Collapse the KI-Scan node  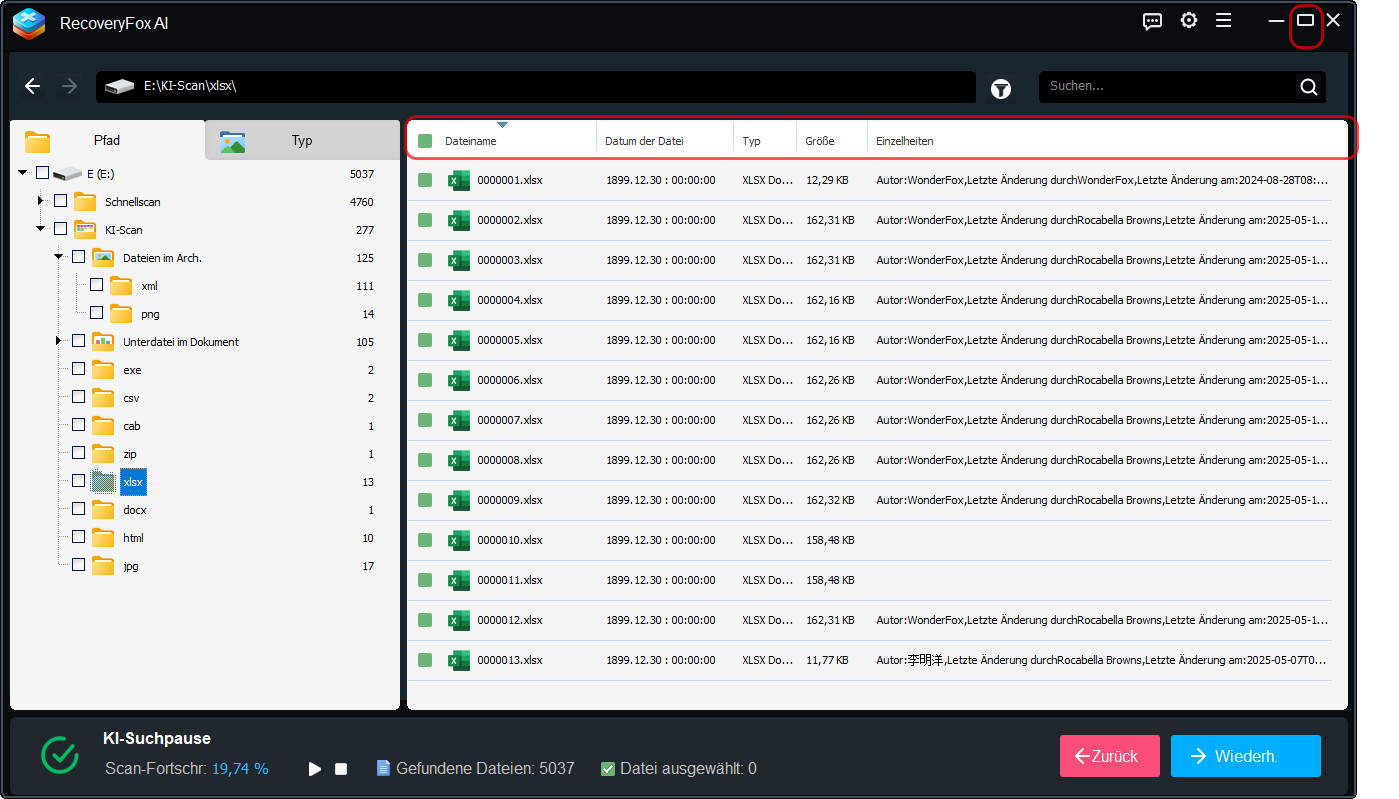coord(41,230)
